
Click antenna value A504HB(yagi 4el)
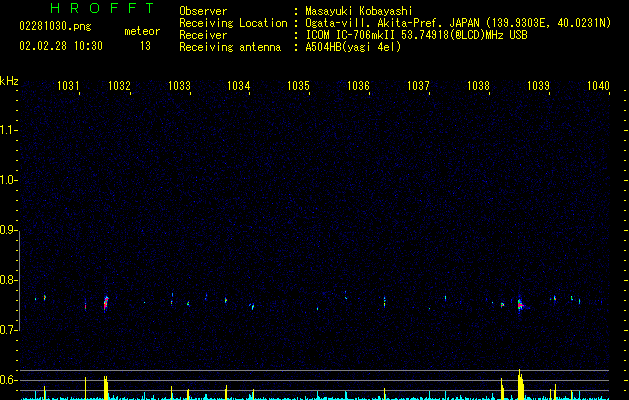pyautogui.click(x=353, y=47)
